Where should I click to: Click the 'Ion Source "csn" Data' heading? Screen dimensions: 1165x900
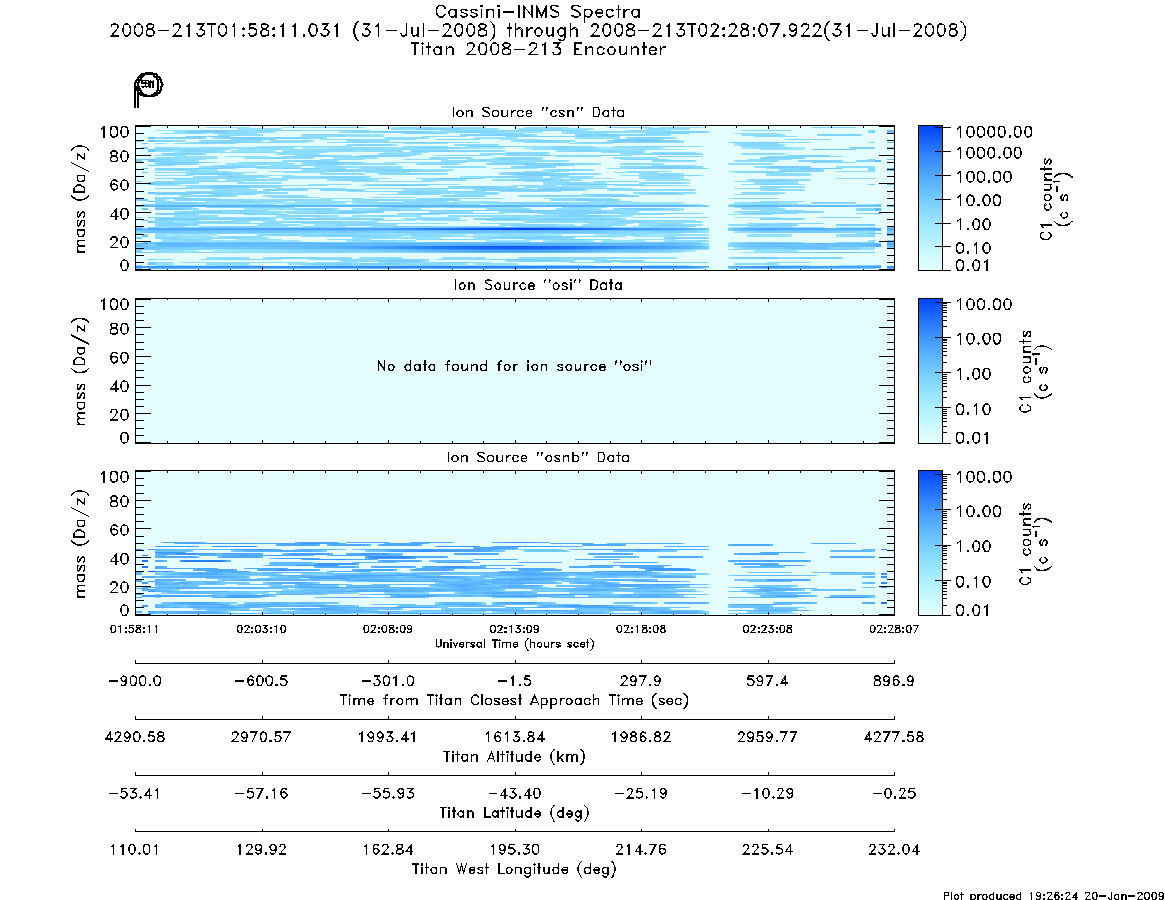tap(538, 112)
